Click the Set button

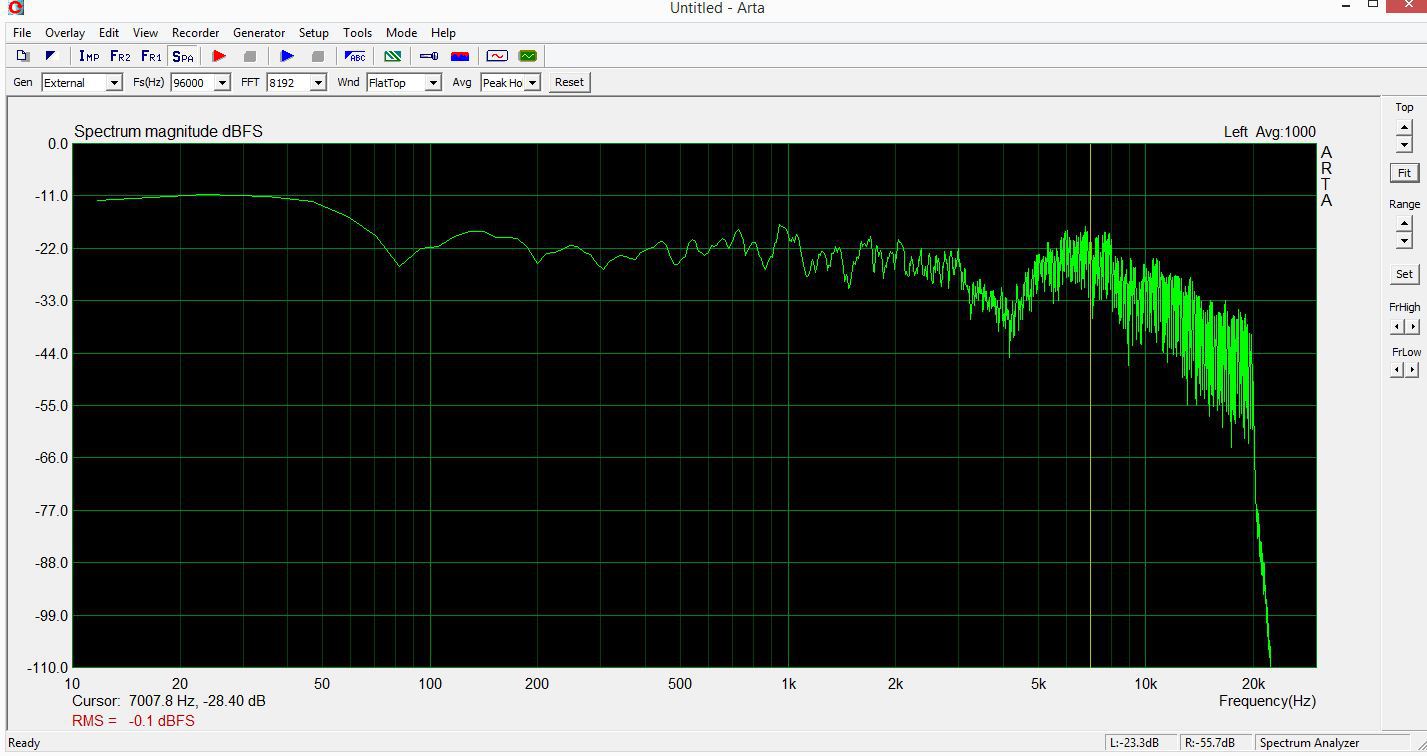point(1404,274)
